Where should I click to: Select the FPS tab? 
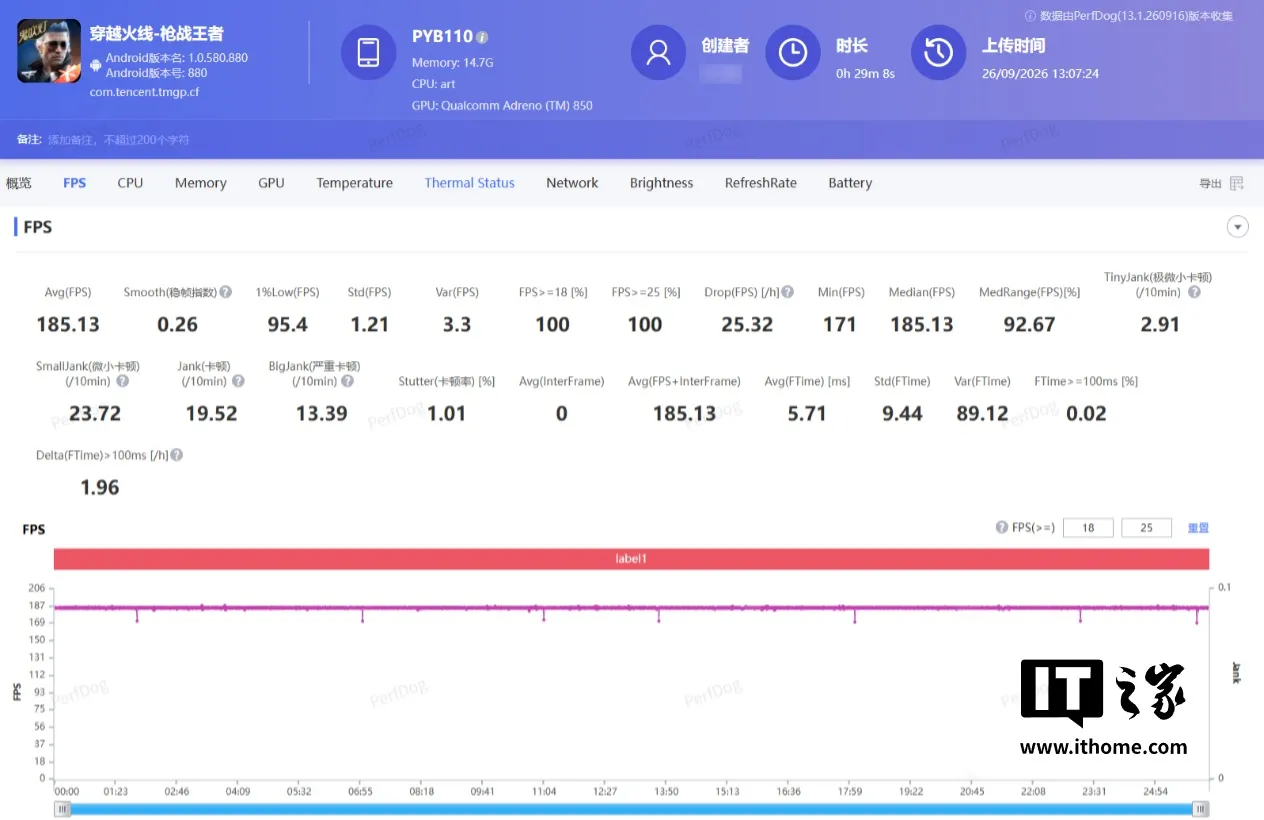coord(74,183)
